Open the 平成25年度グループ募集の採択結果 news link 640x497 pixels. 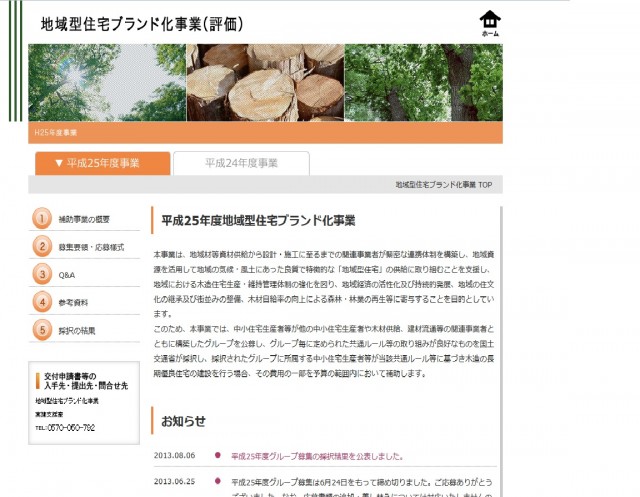coord(316,456)
